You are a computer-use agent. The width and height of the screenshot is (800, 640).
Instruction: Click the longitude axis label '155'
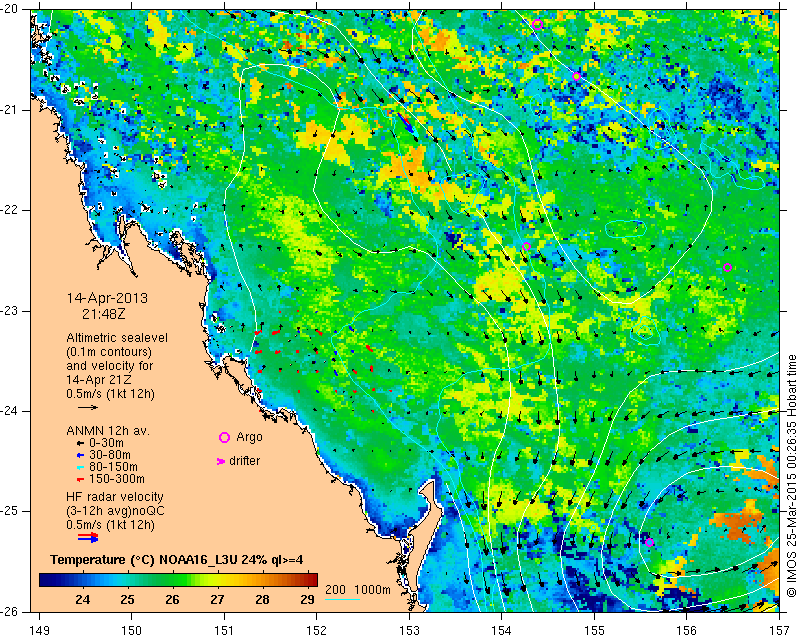594,631
